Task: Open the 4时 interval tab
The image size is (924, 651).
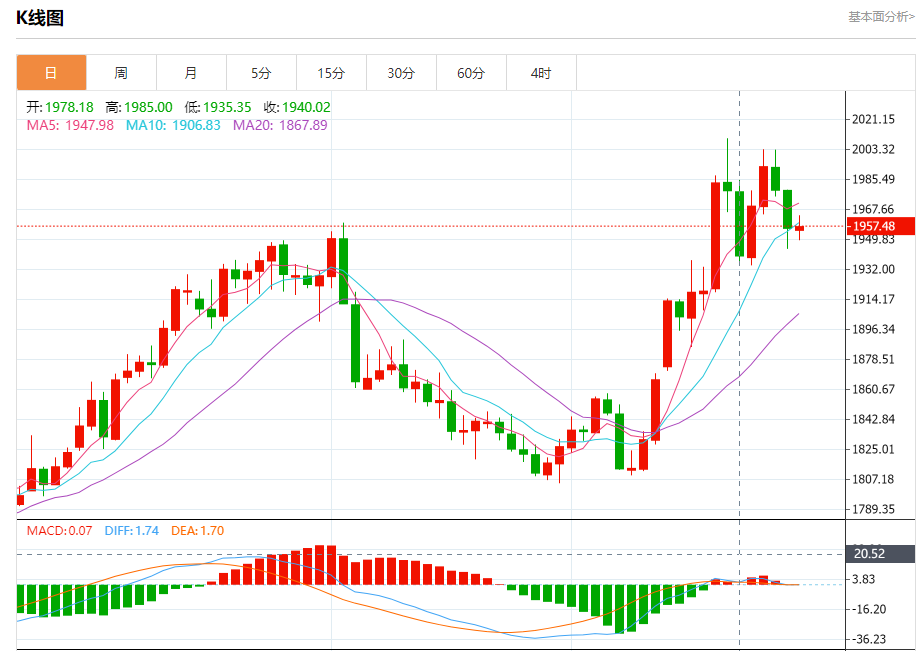Action: point(541,73)
